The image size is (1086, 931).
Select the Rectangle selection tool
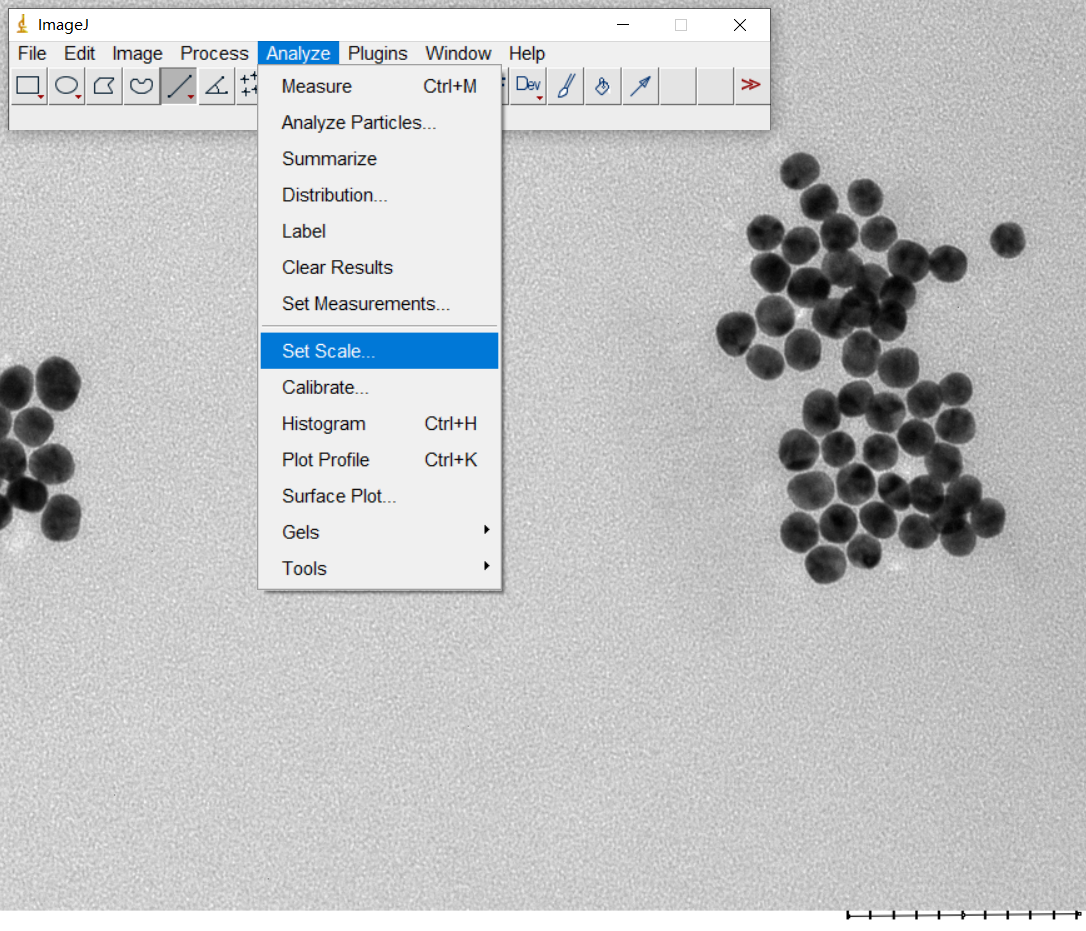[29, 87]
